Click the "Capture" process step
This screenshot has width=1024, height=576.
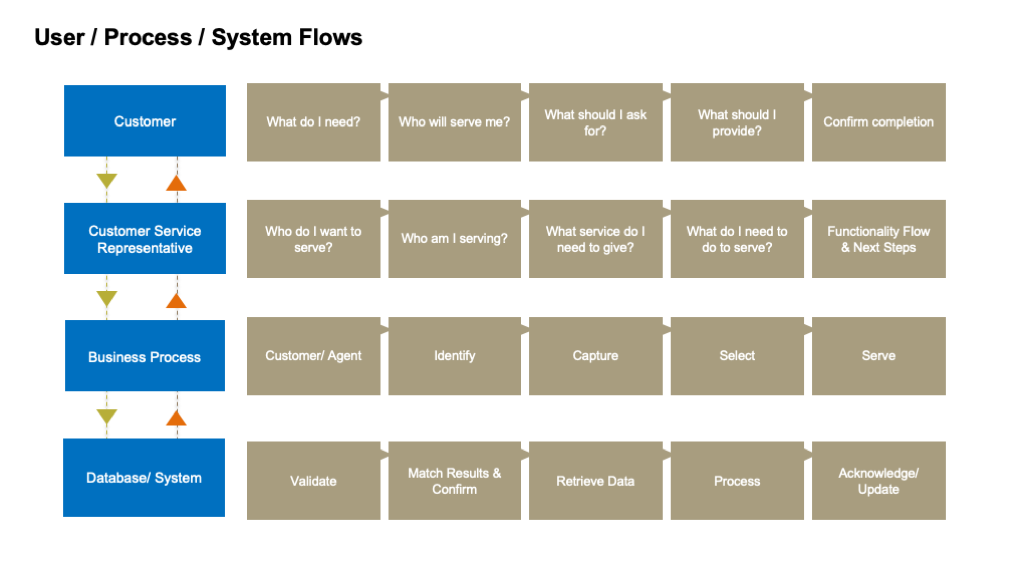(x=595, y=356)
